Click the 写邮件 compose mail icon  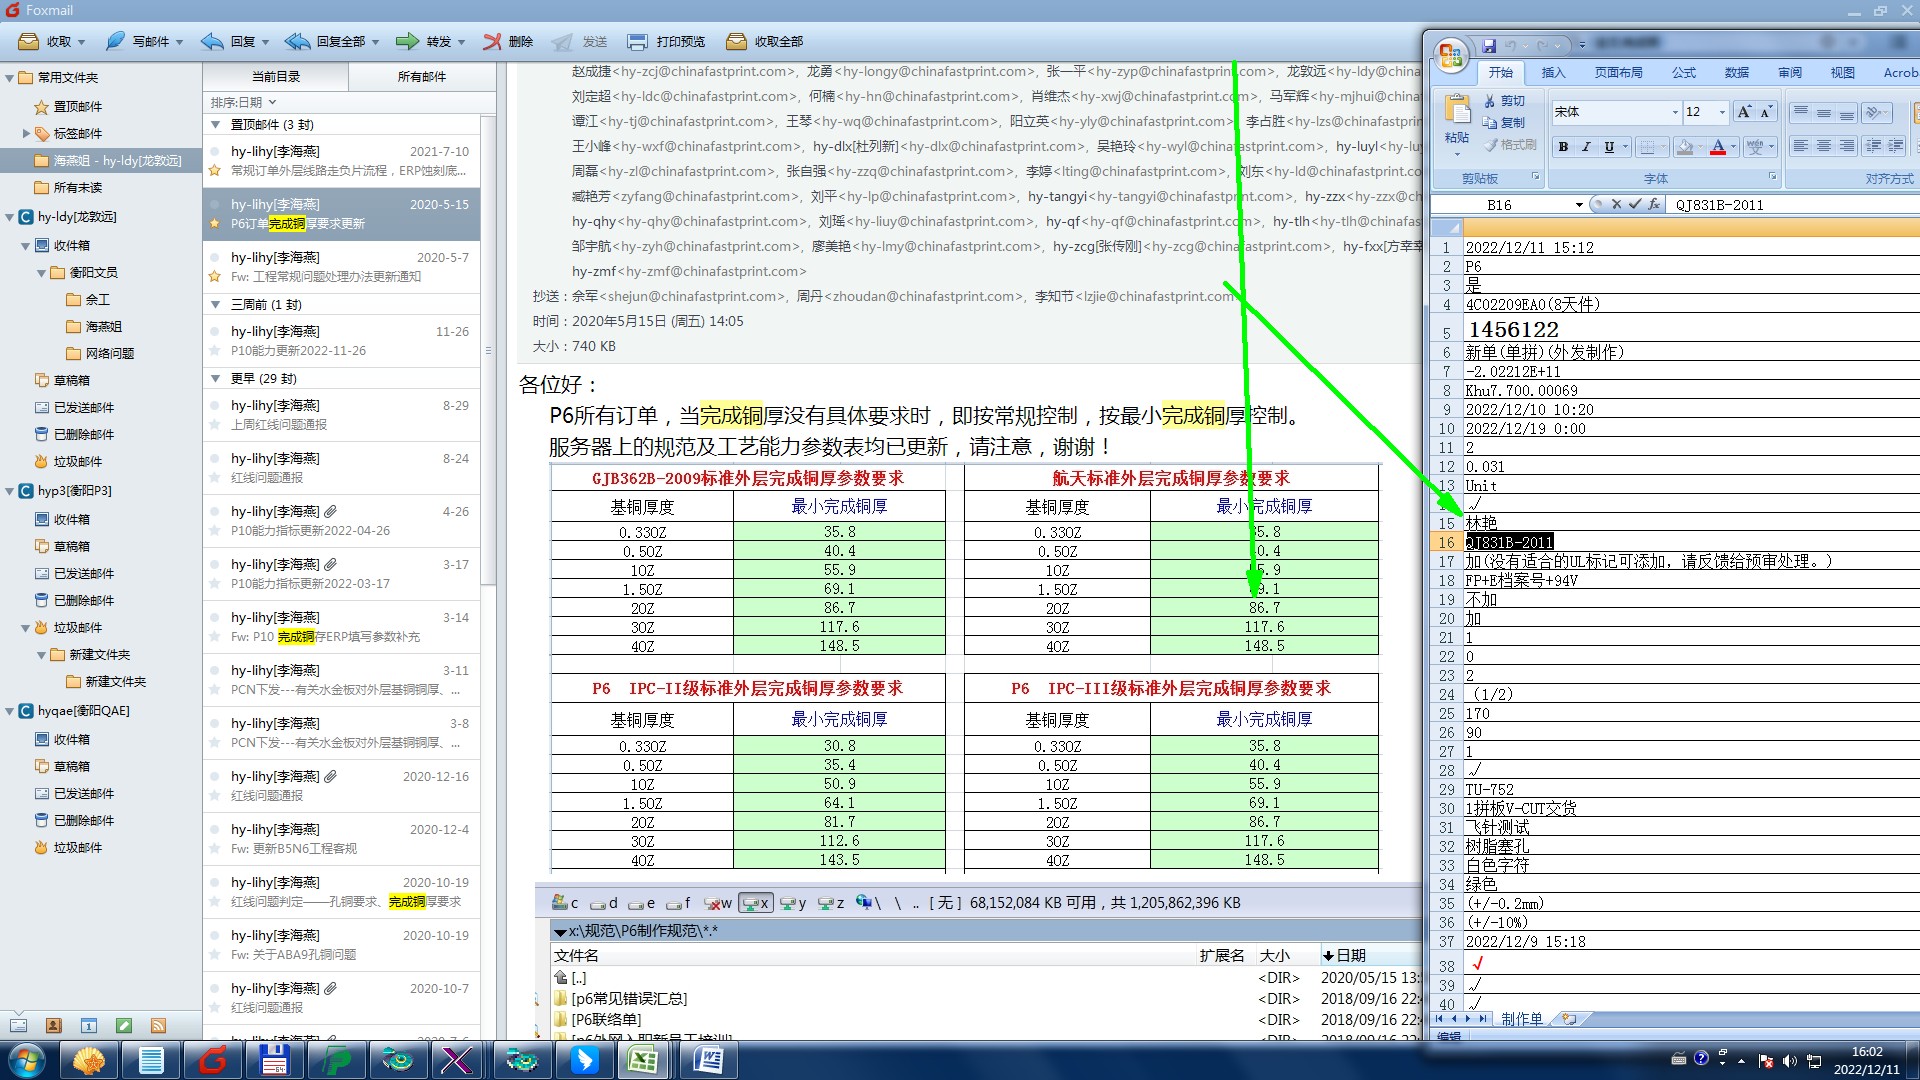(x=116, y=41)
